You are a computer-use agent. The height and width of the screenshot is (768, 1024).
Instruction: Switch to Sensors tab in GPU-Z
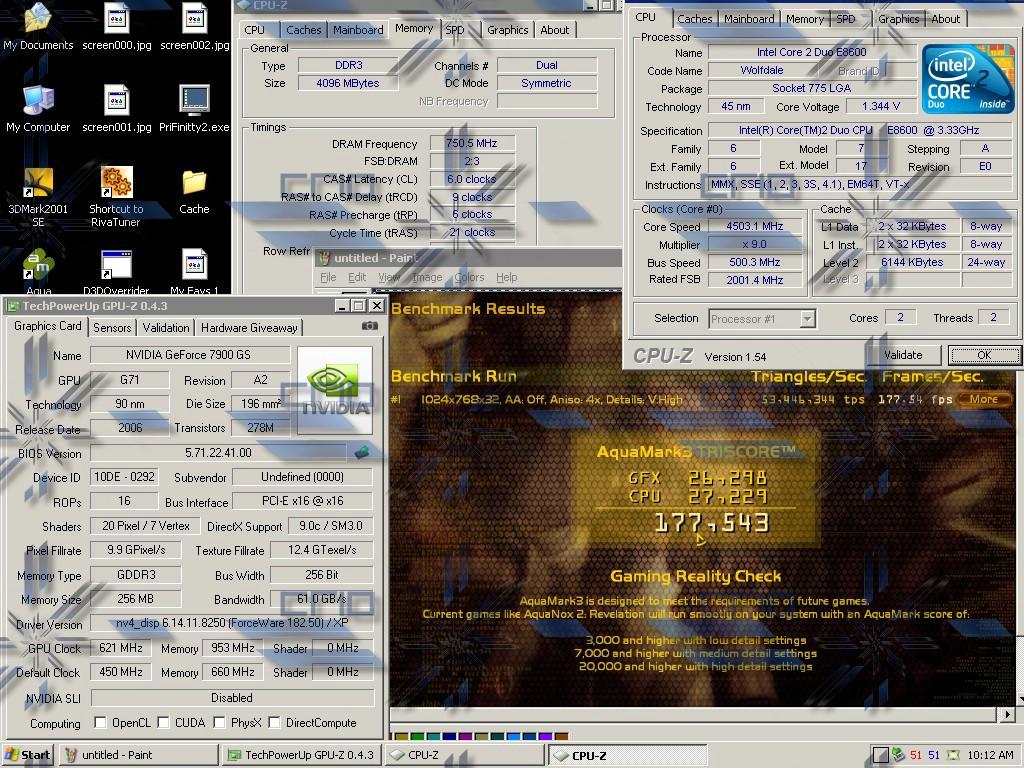point(112,327)
